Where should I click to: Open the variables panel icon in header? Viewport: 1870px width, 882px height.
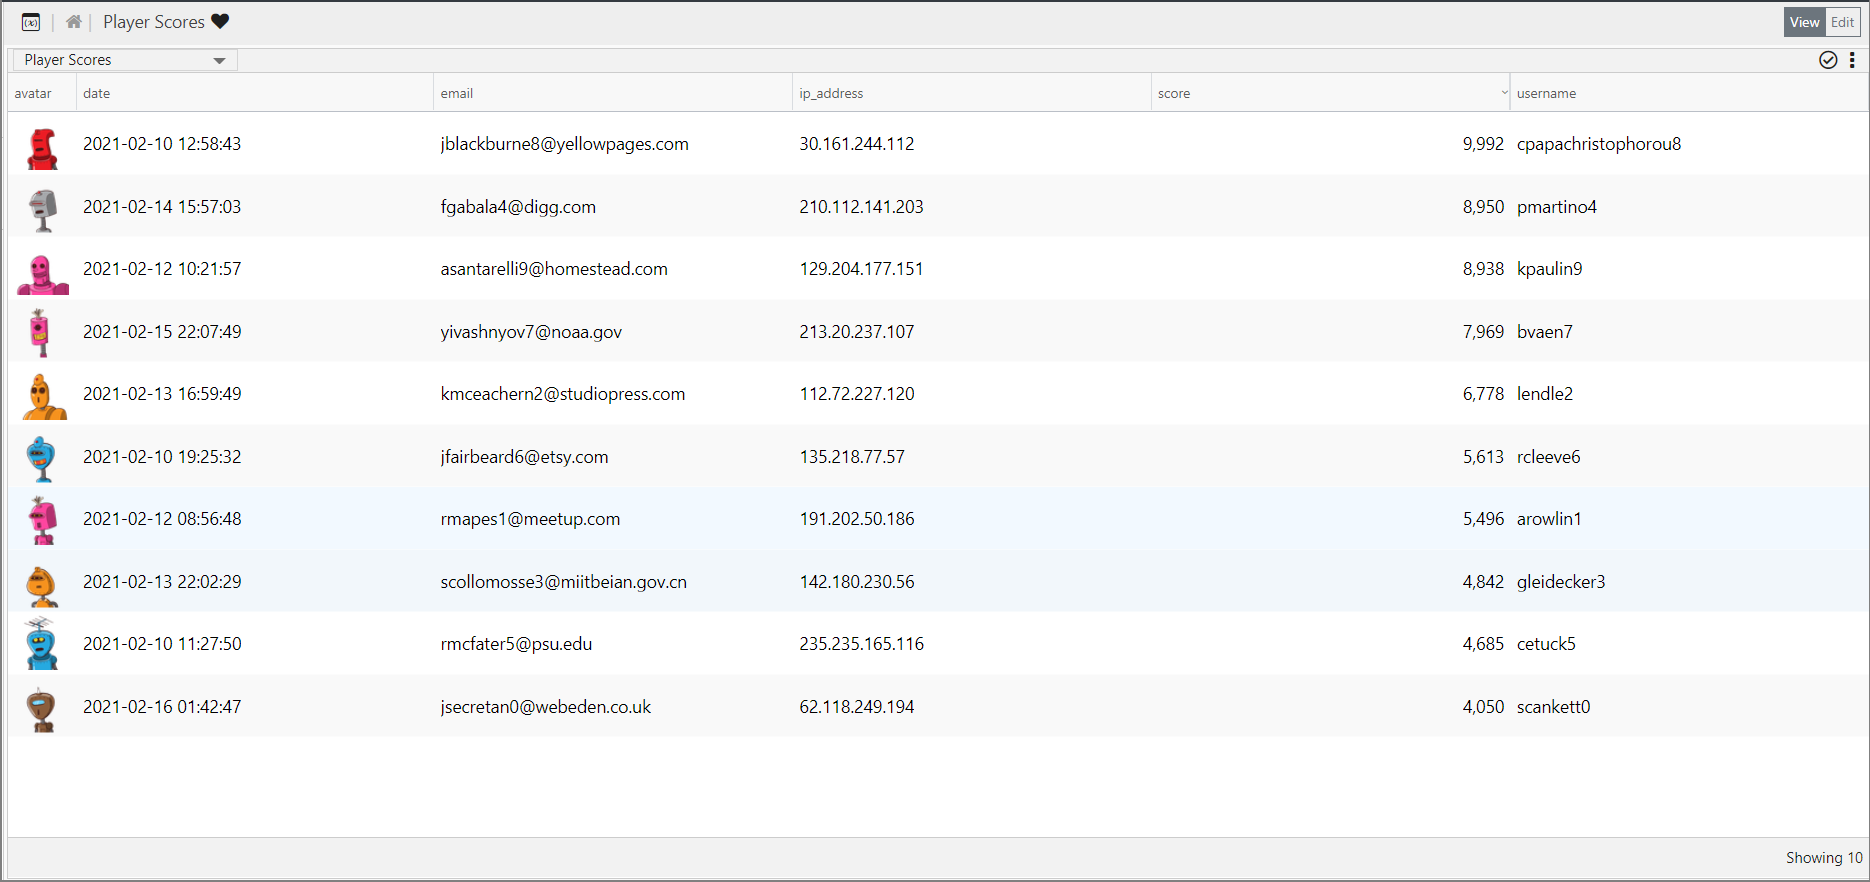[31, 22]
